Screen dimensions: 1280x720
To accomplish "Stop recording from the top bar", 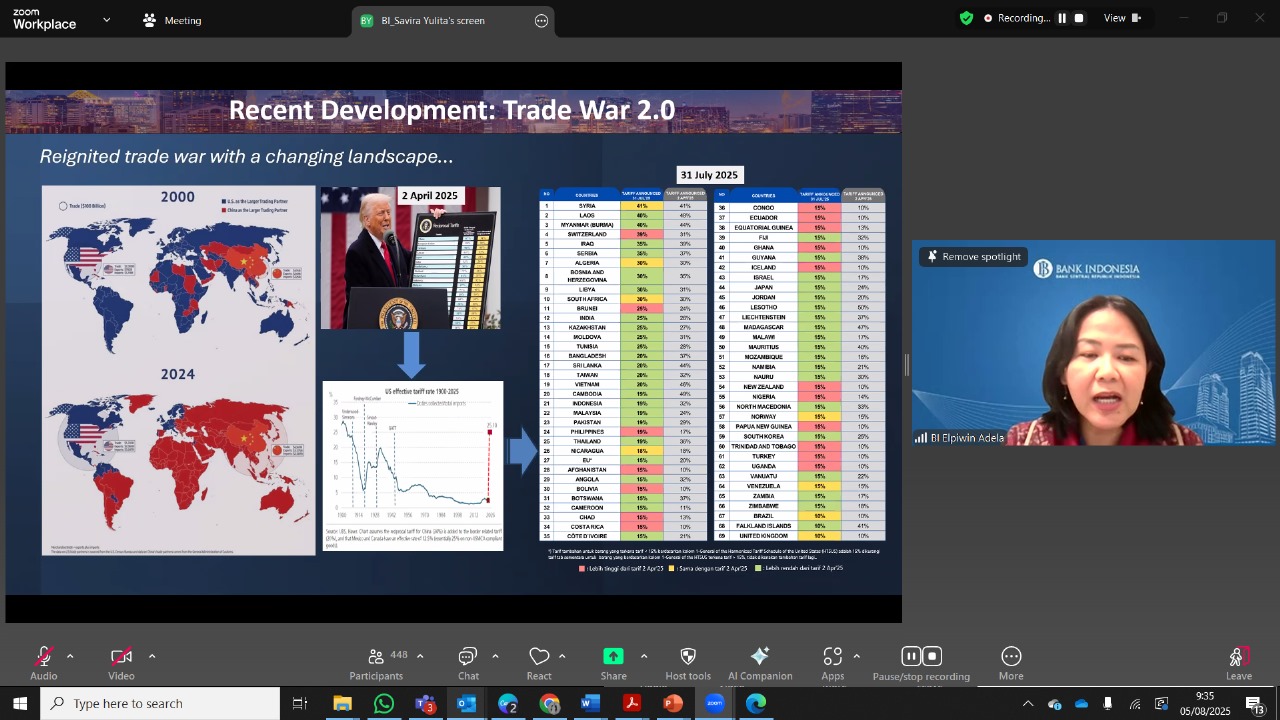I will point(1079,18).
